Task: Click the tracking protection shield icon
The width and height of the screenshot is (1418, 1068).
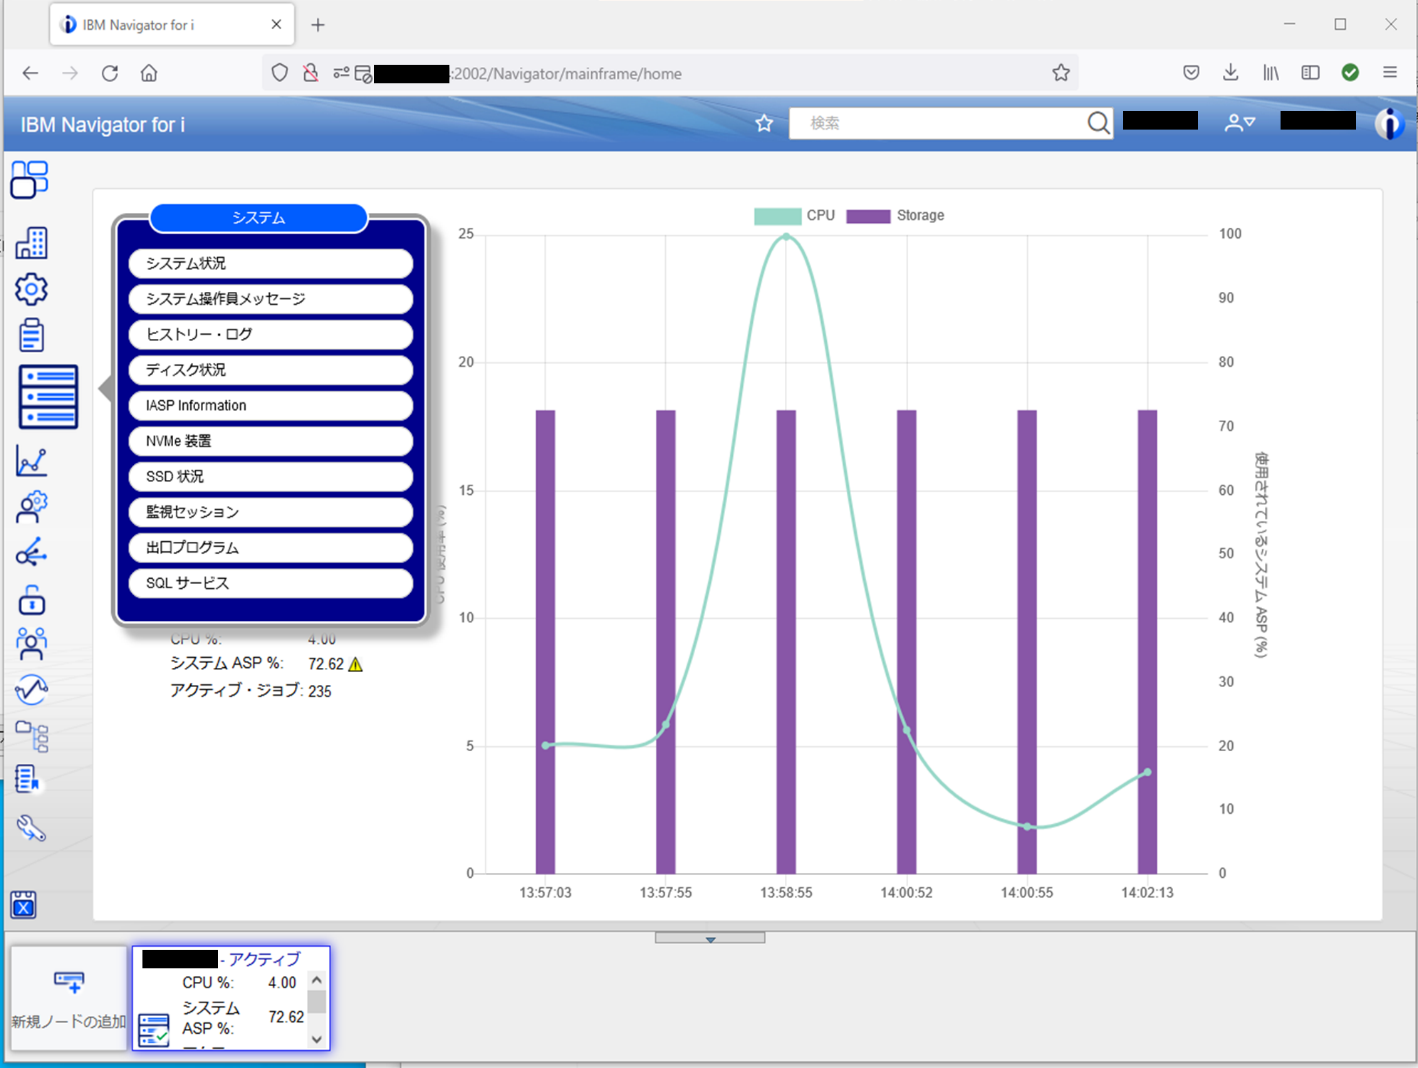Action: tap(280, 73)
